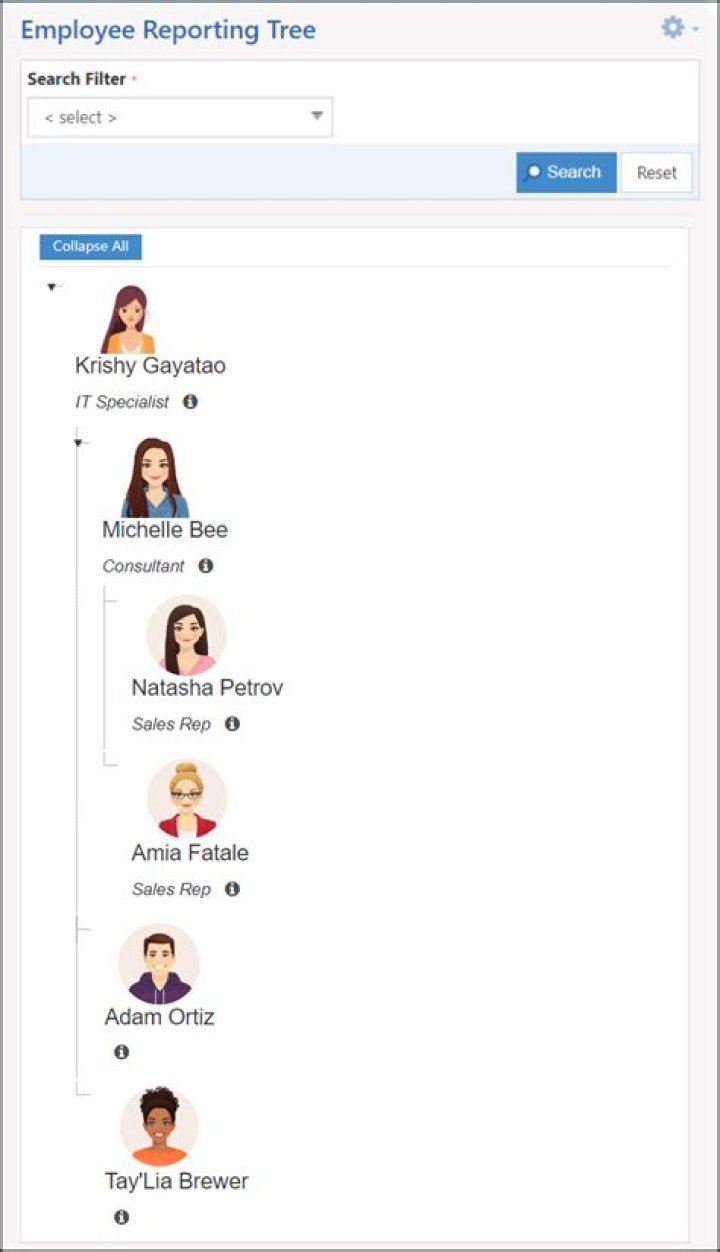Click info icon beside IT Specialist
720x1252 pixels.
pyautogui.click(x=190, y=402)
